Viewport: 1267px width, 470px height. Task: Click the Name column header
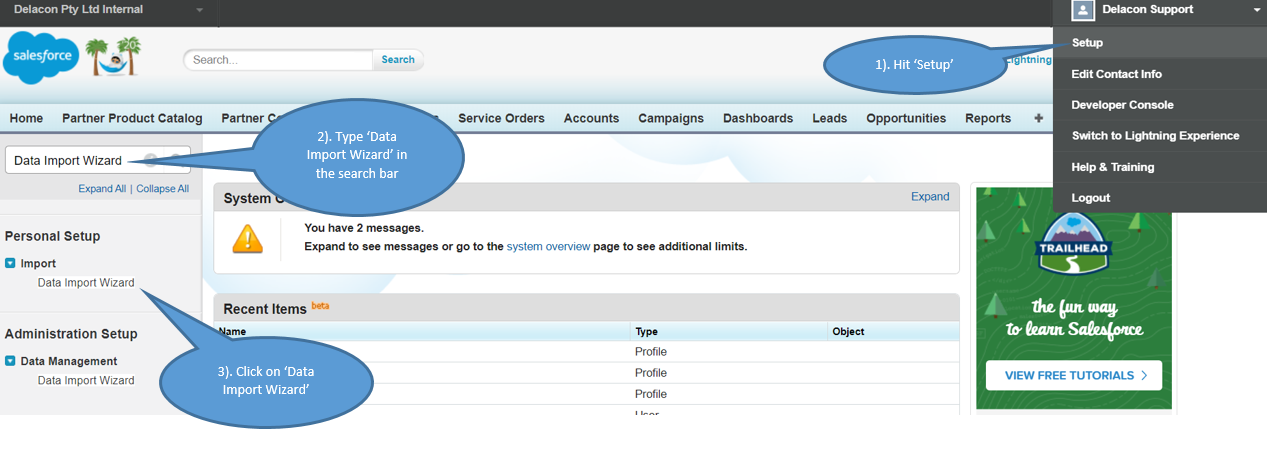[232, 332]
